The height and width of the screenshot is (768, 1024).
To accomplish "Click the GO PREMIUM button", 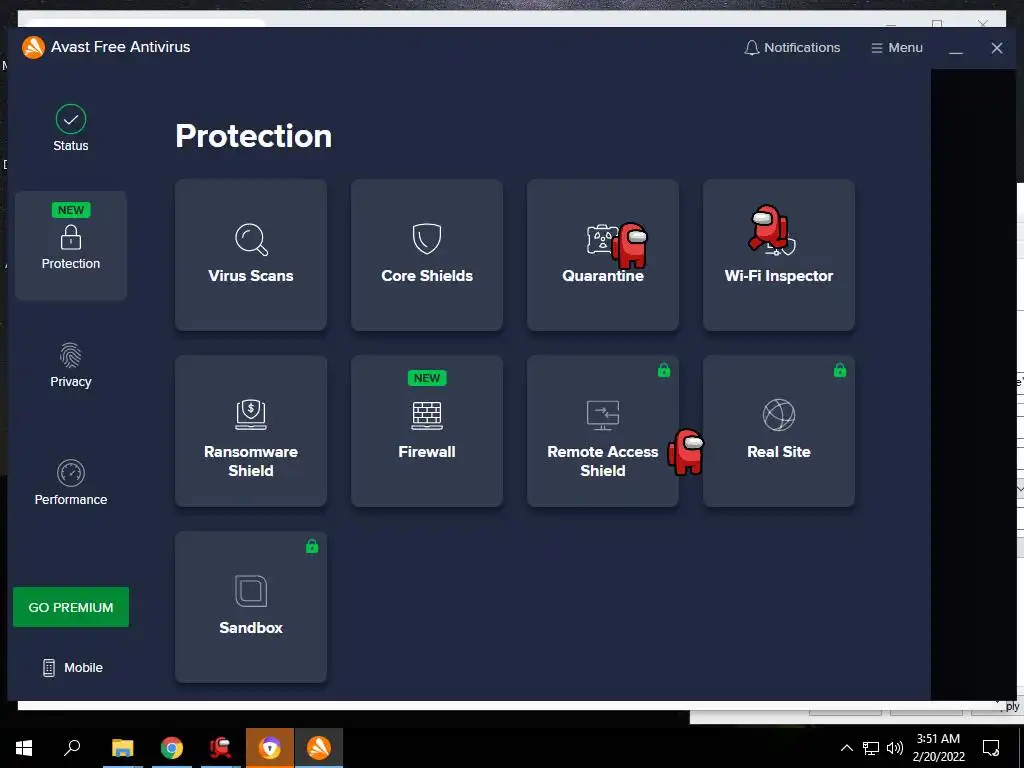I will [x=71, y=607].
